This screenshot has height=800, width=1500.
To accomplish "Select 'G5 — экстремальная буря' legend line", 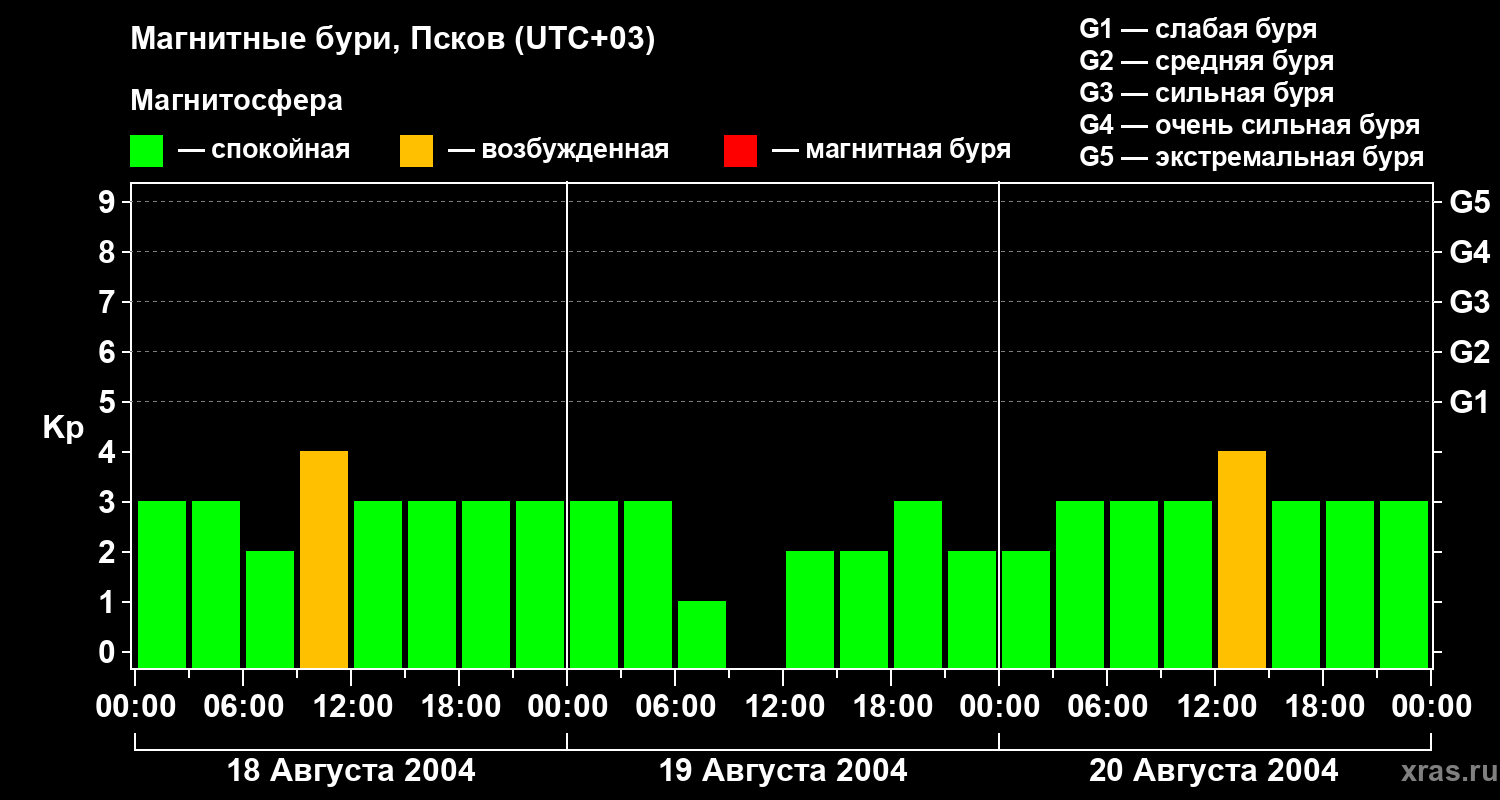I will pos(1252,157).
